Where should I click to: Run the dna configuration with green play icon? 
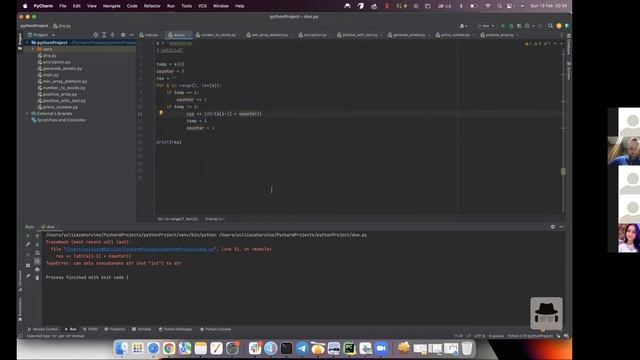tap(503, 26)
